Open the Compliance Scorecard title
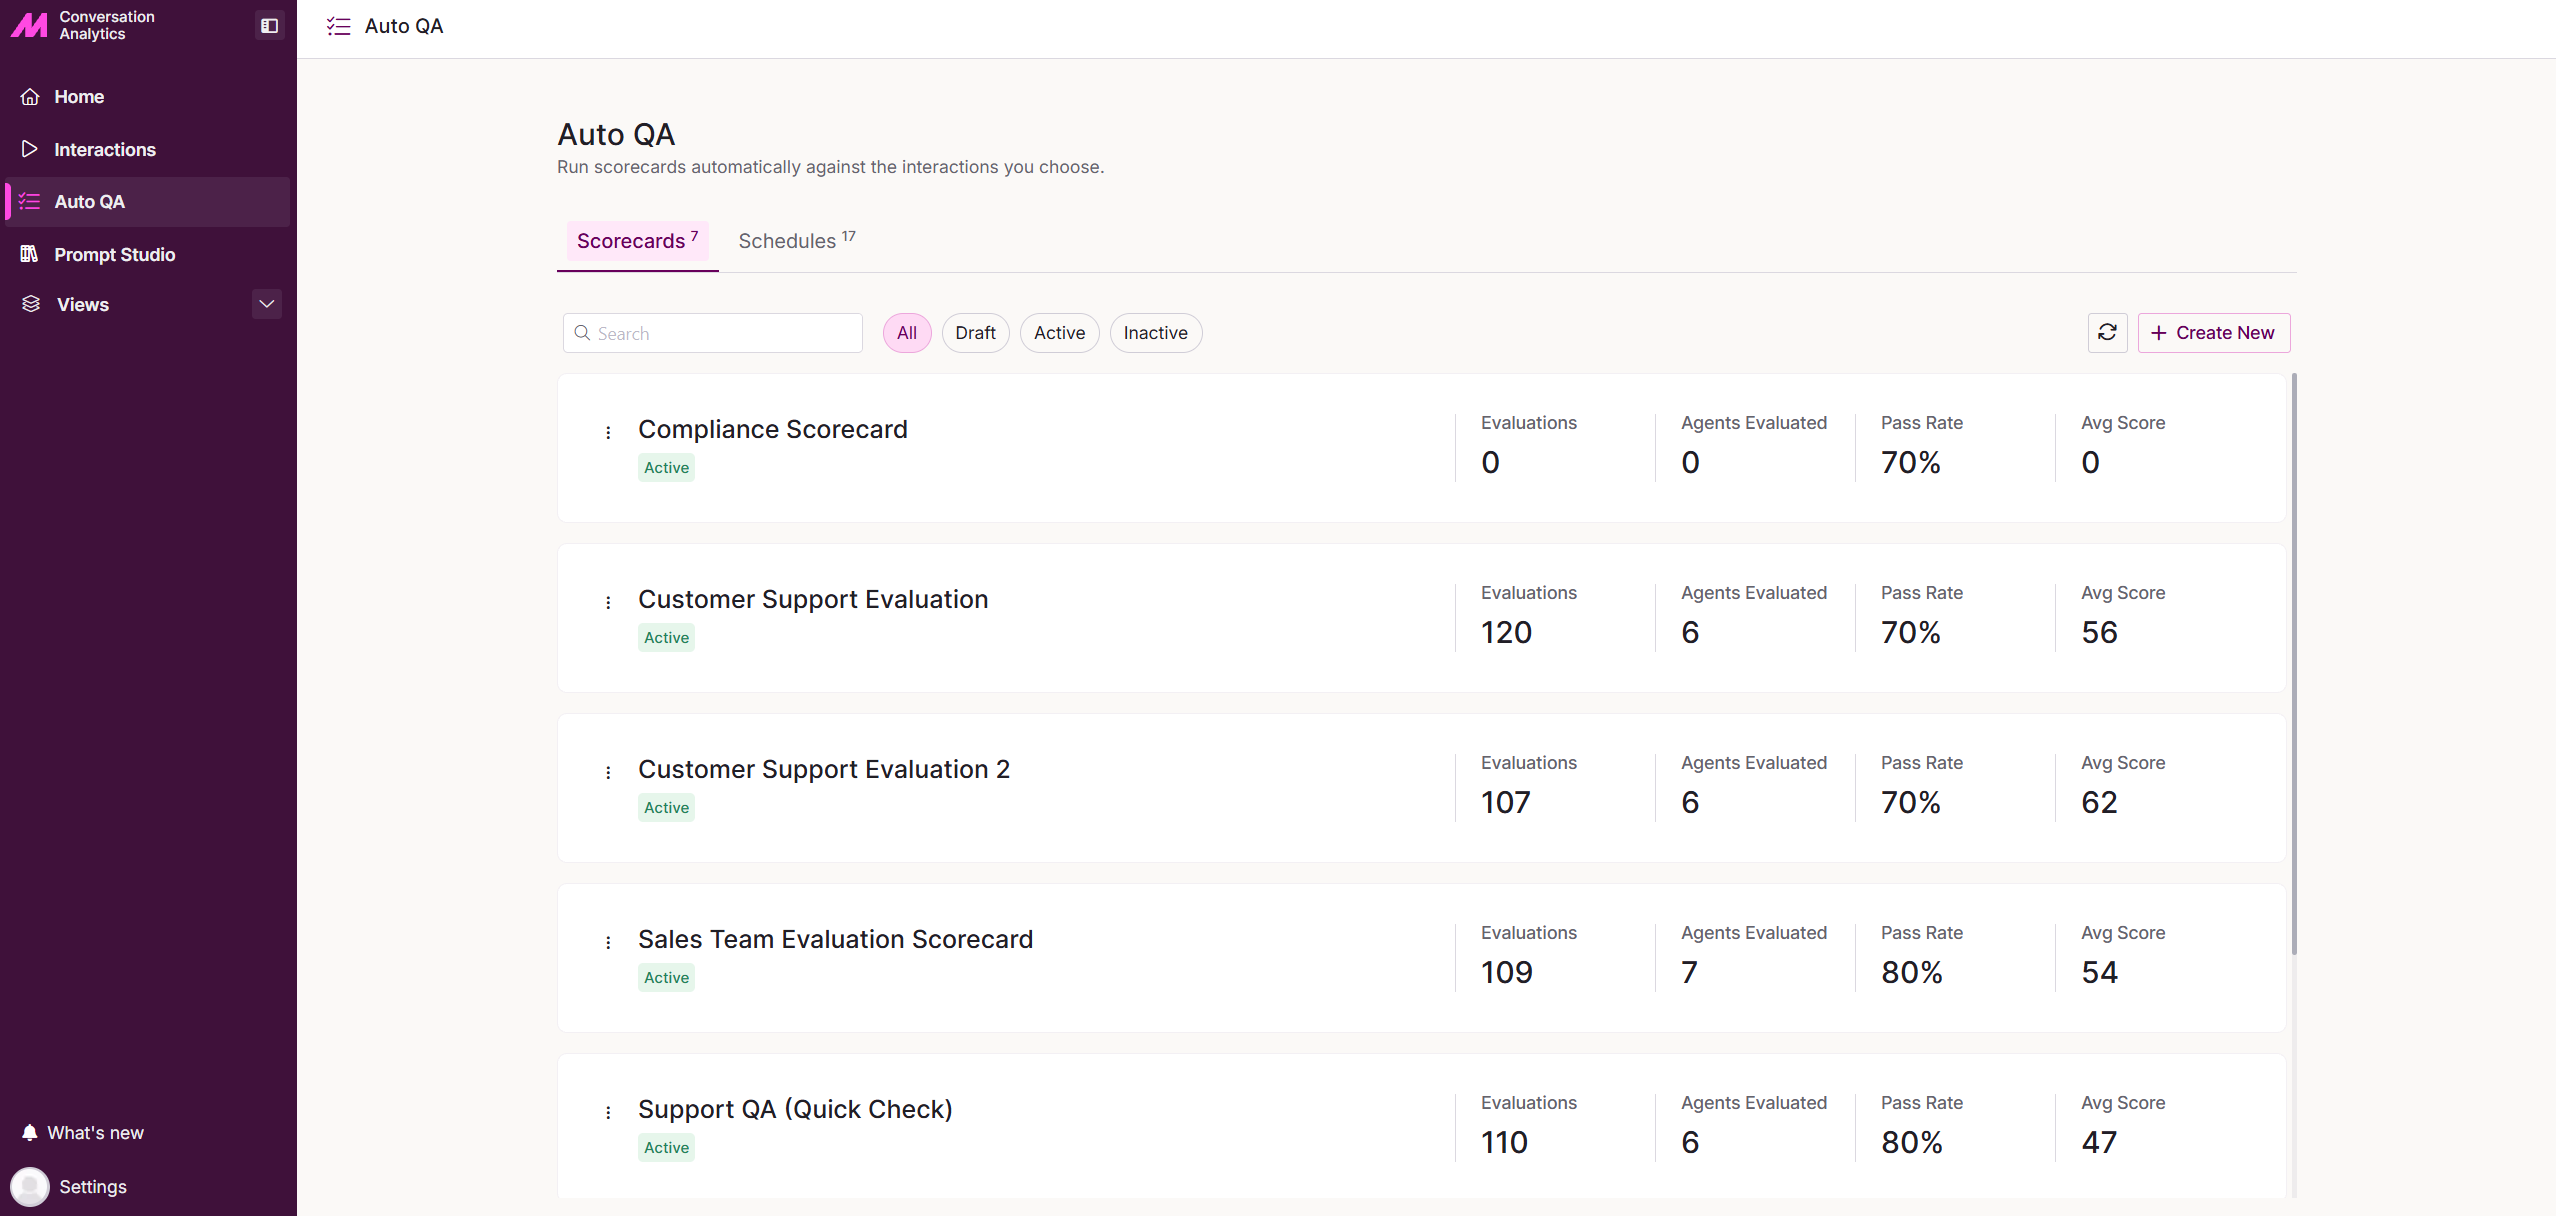Screen dimensions: 2556x1216 pyautogui.click(x=773, y=429)
